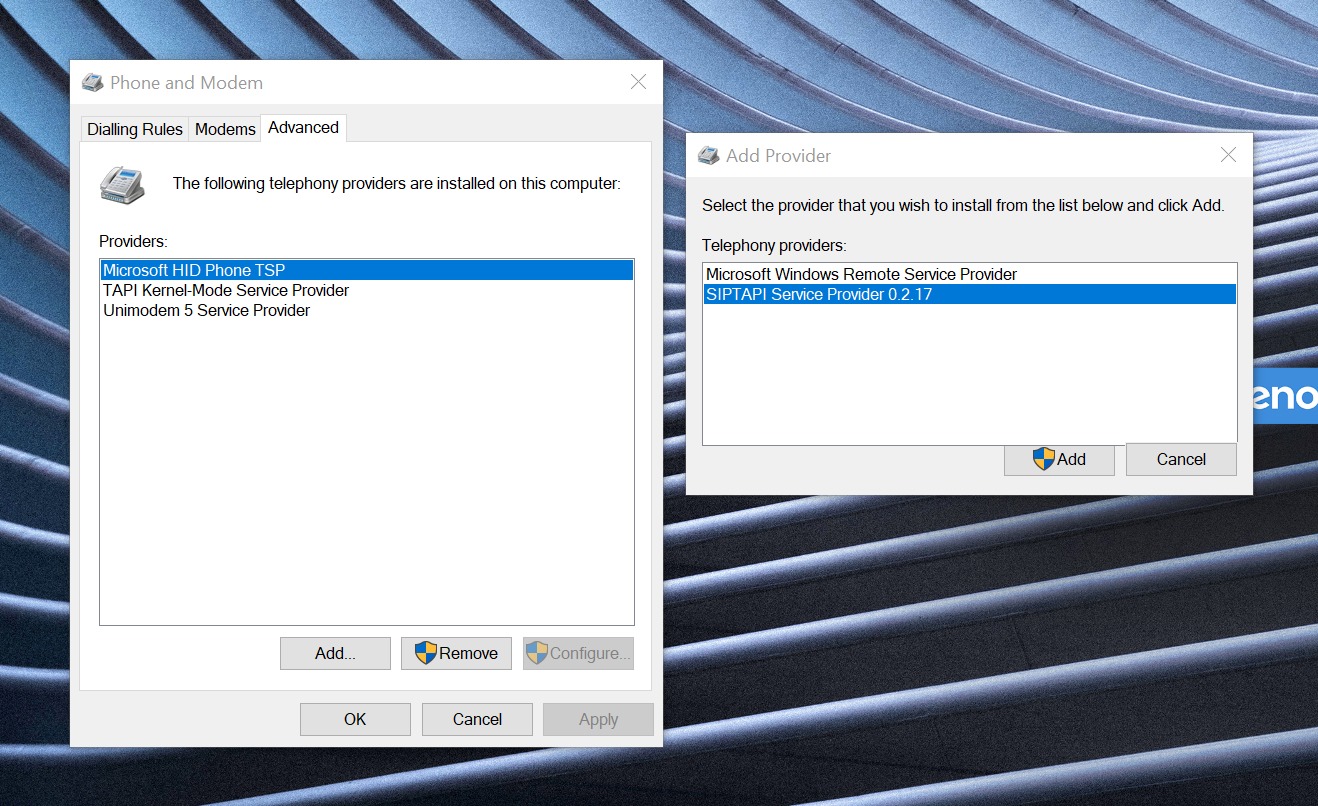The image size is (1318, 806).
Task: Switch to the Dialling Rules tab
Action: pos(135,129)
